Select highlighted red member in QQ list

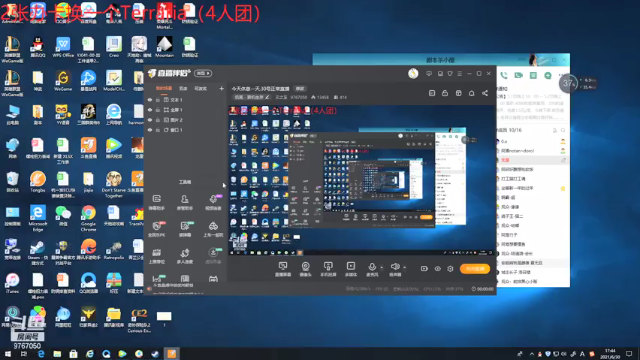(x=533, y=160)
